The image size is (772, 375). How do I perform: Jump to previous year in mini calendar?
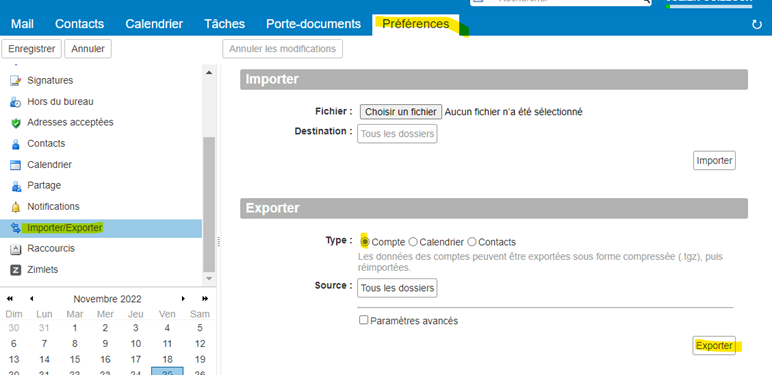tap(10, 299)
